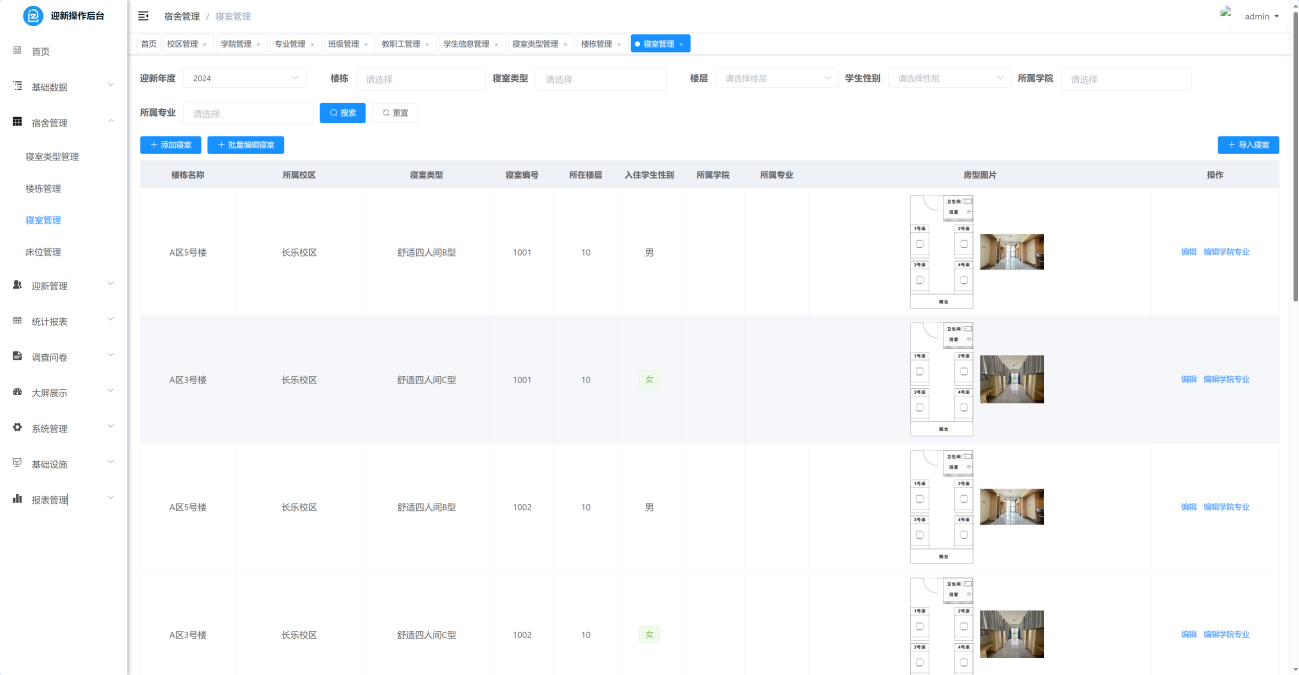Close the 校区管理 tab
1299x675 pixels.
205,44
